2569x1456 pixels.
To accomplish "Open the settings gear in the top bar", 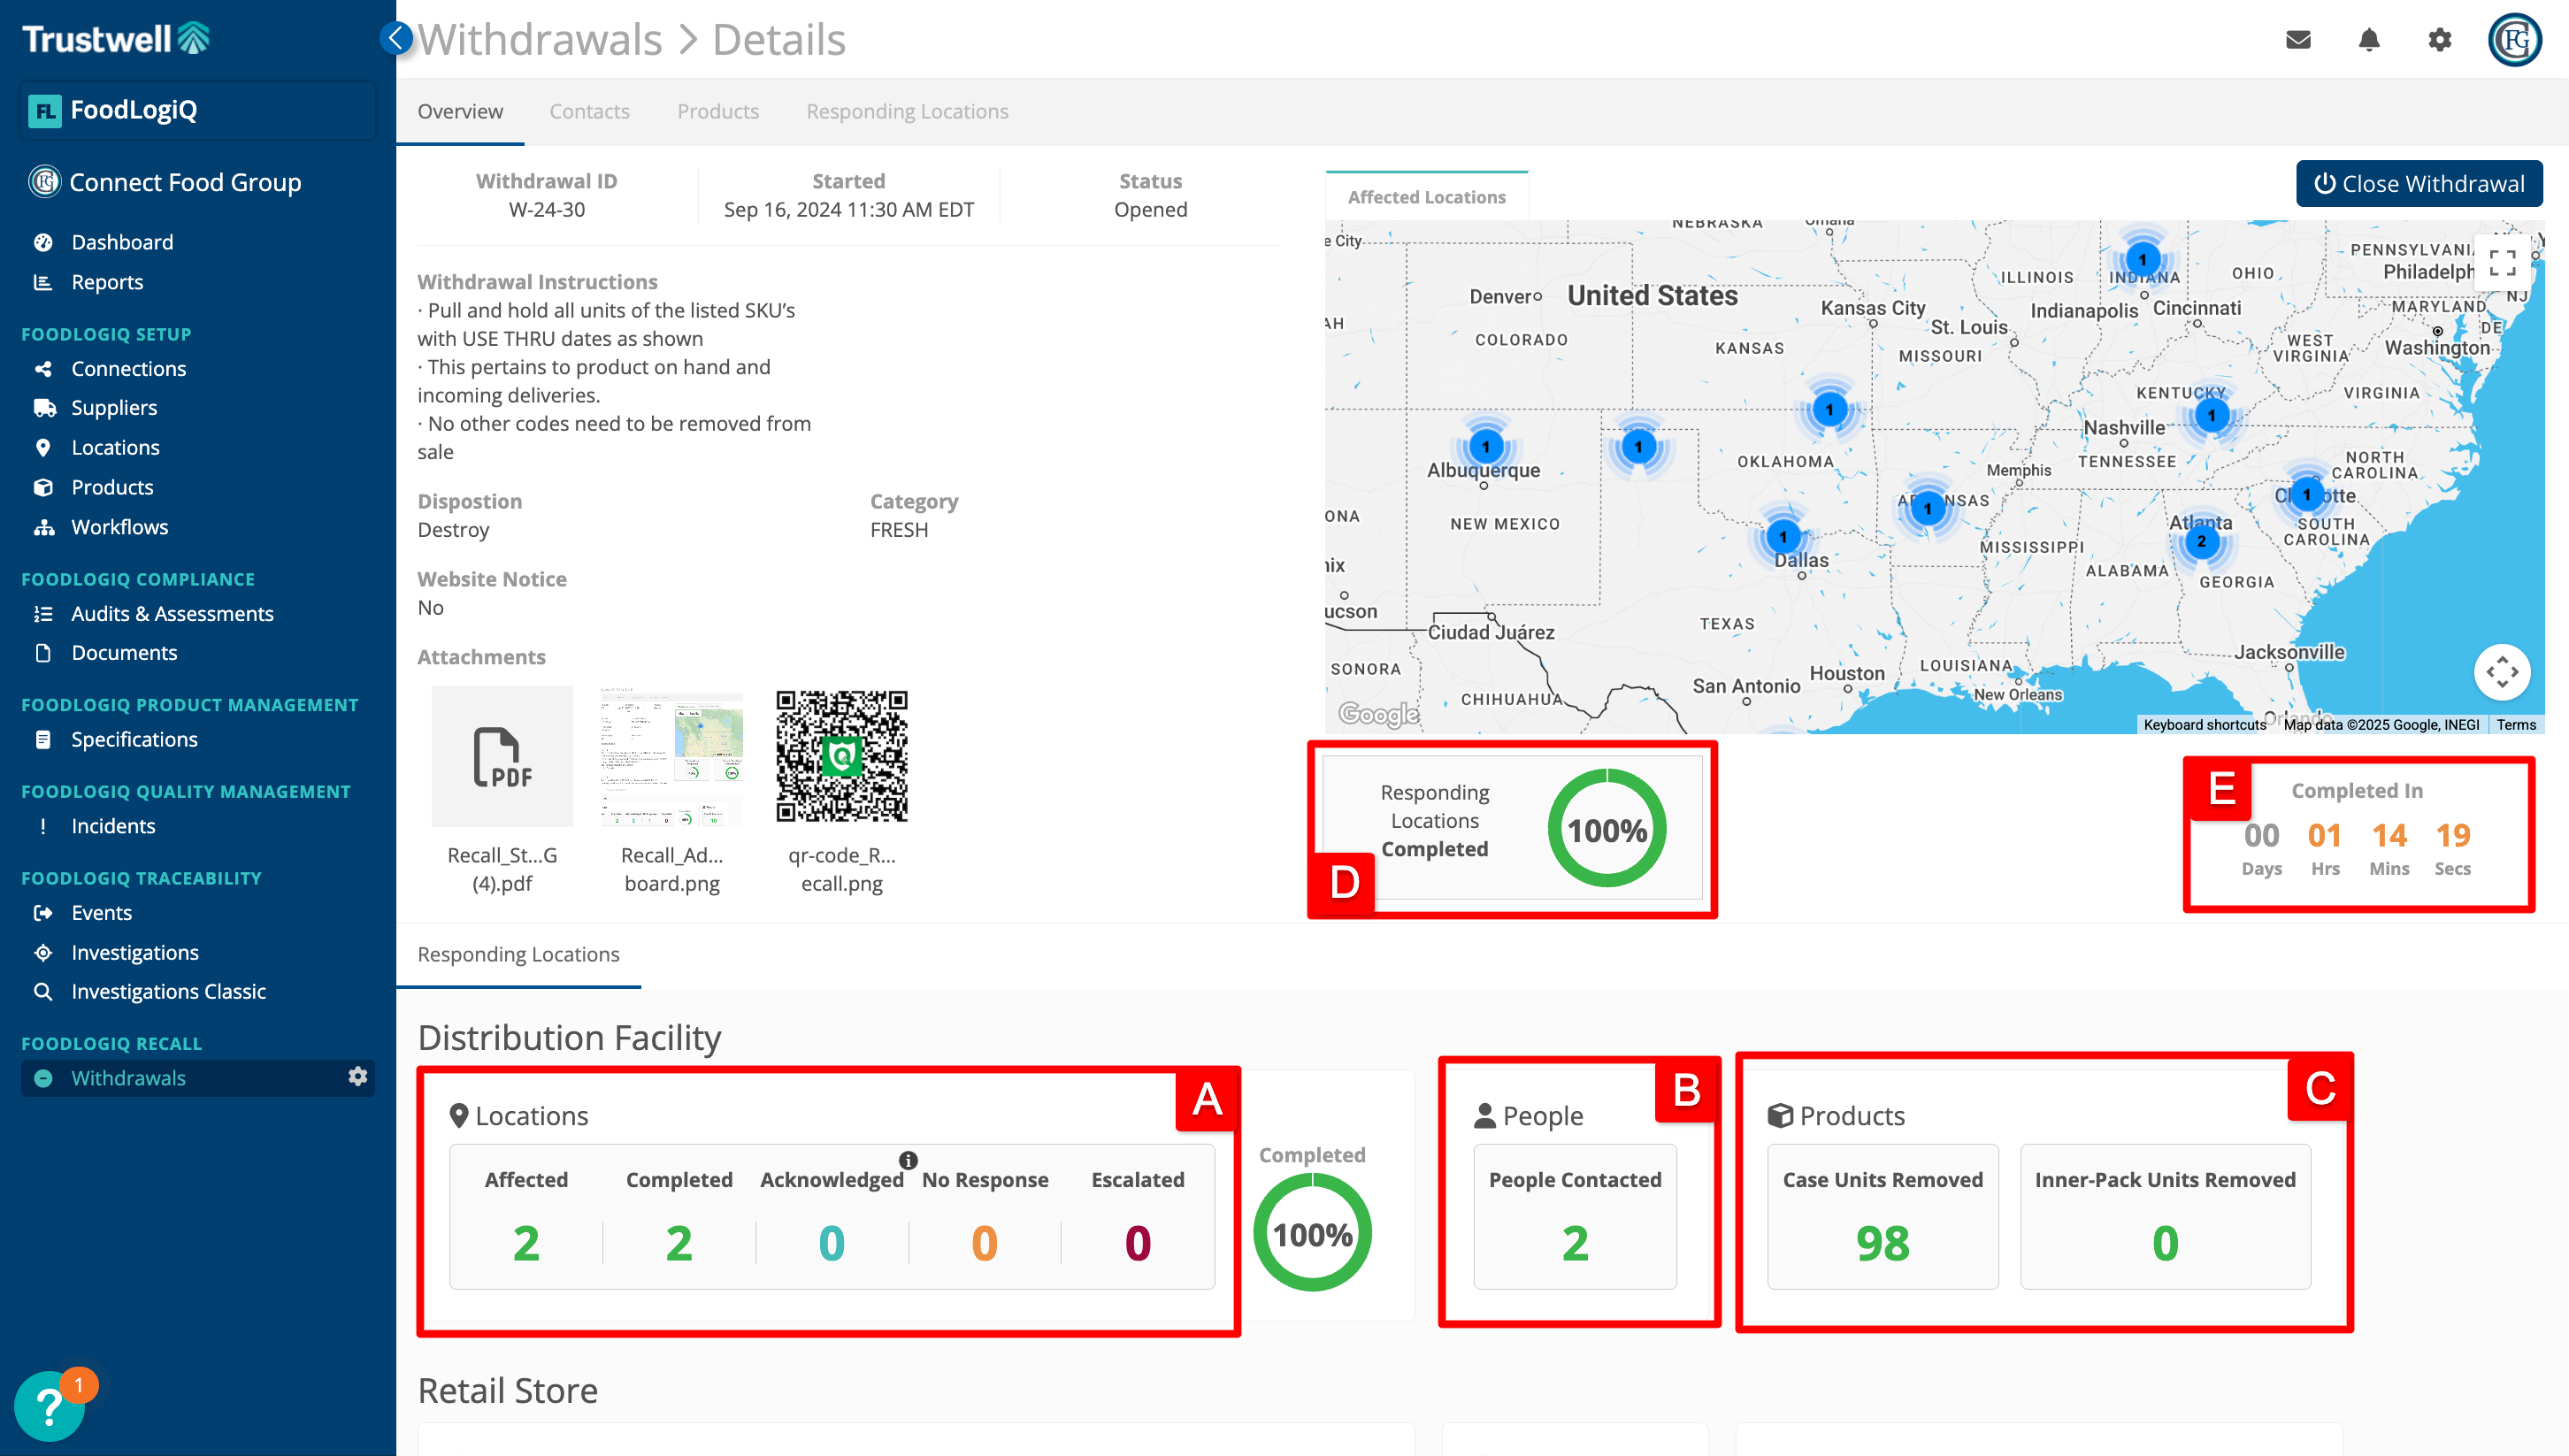I will pyautogui.click(x=2440, y=40).
